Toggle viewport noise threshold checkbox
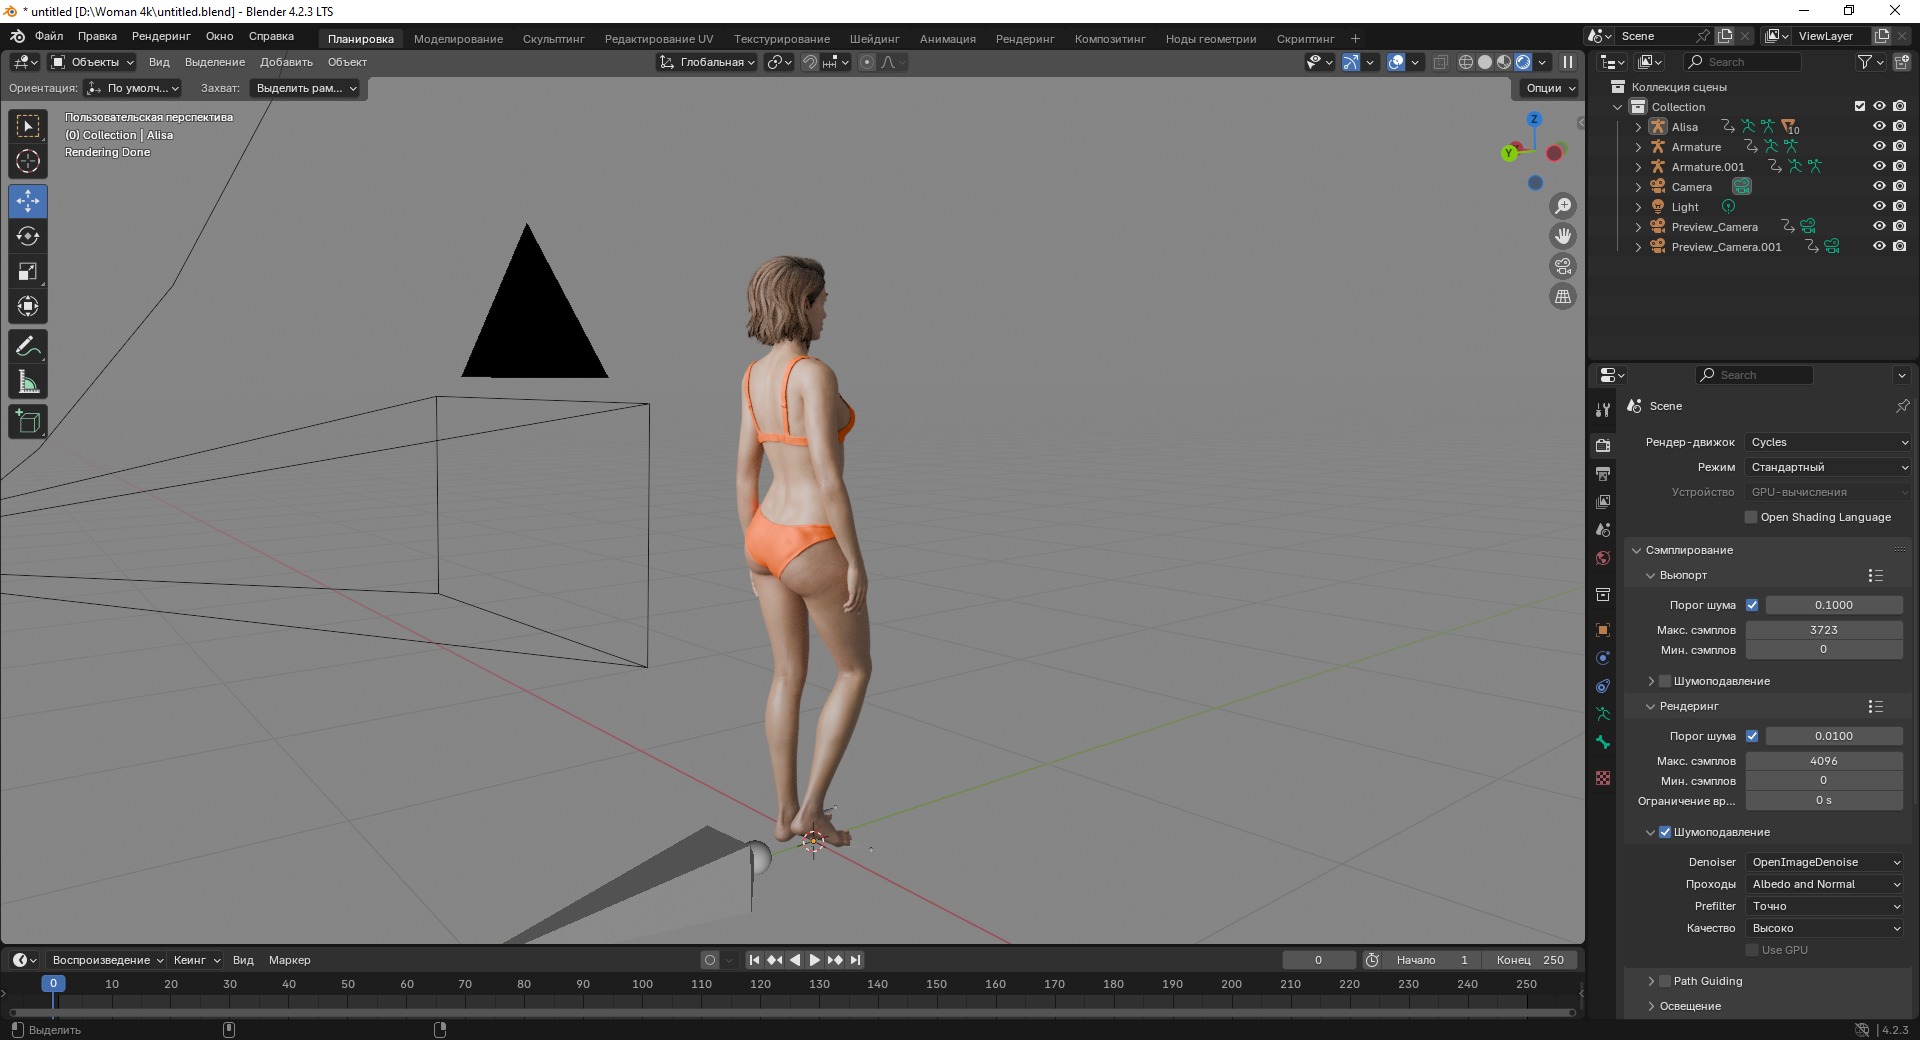The height and width of the screenshot is (1040, 1920). (1752, 605)
